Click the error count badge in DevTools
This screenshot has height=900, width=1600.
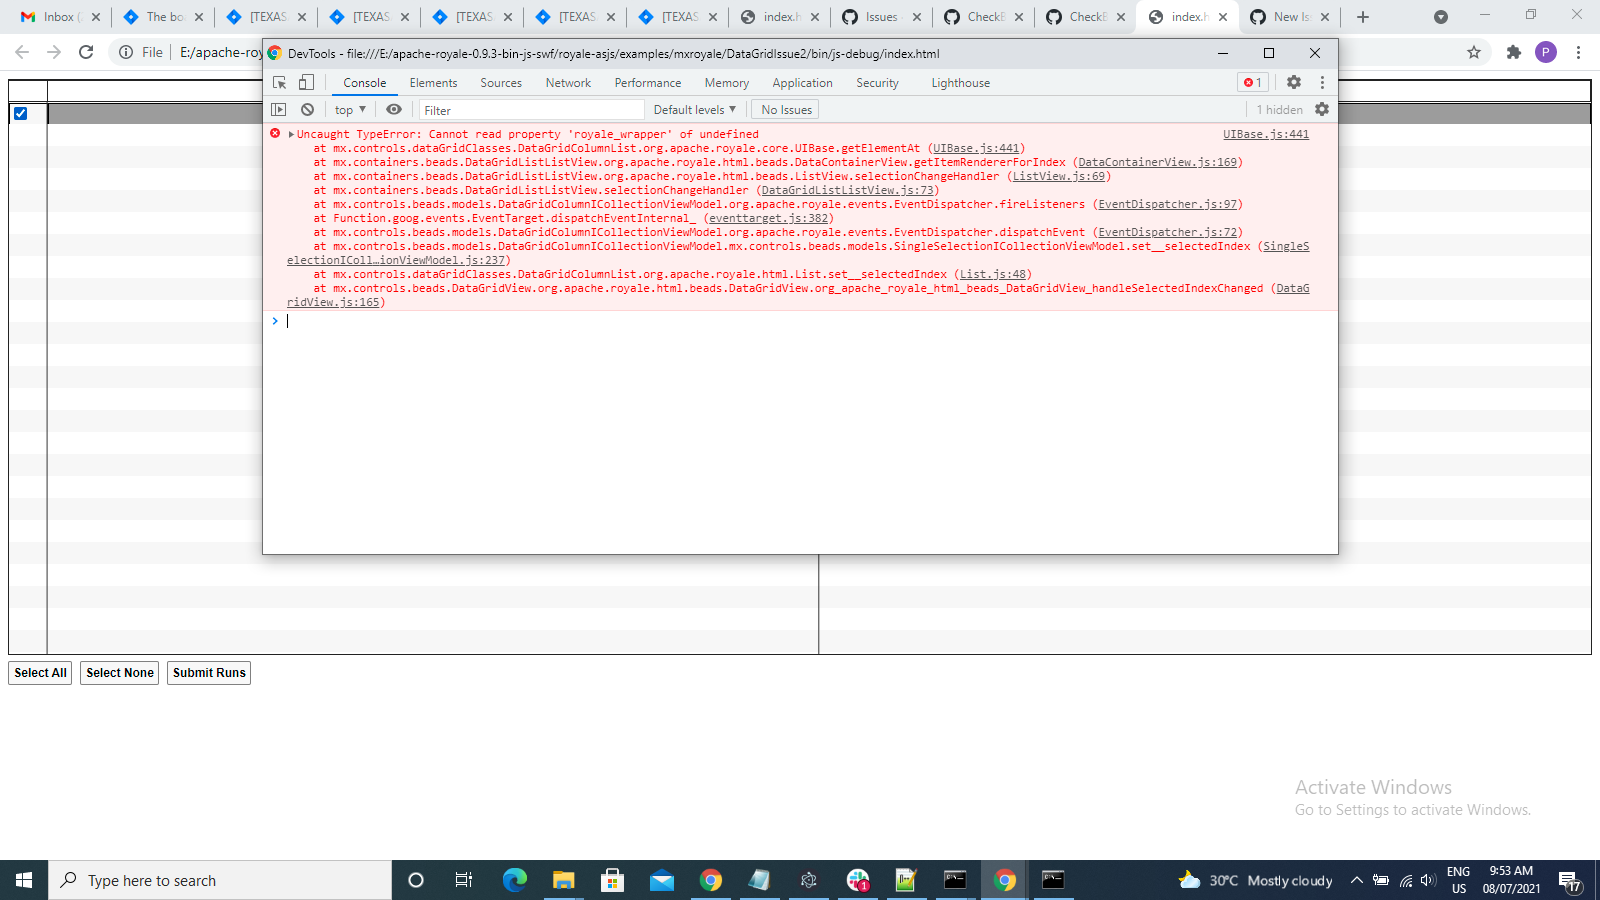coord(1252,82)
